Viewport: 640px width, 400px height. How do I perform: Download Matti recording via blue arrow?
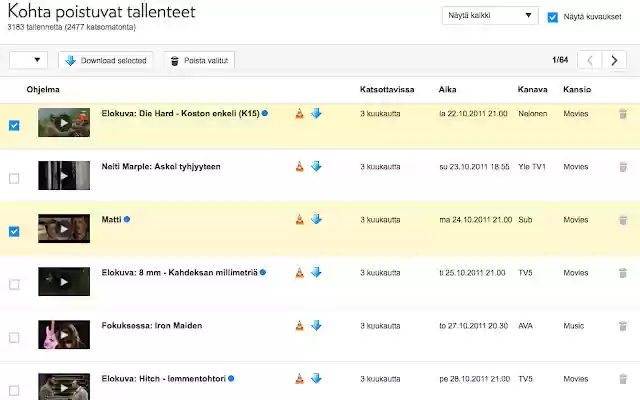pyautogui.click(x=316, y=220)
